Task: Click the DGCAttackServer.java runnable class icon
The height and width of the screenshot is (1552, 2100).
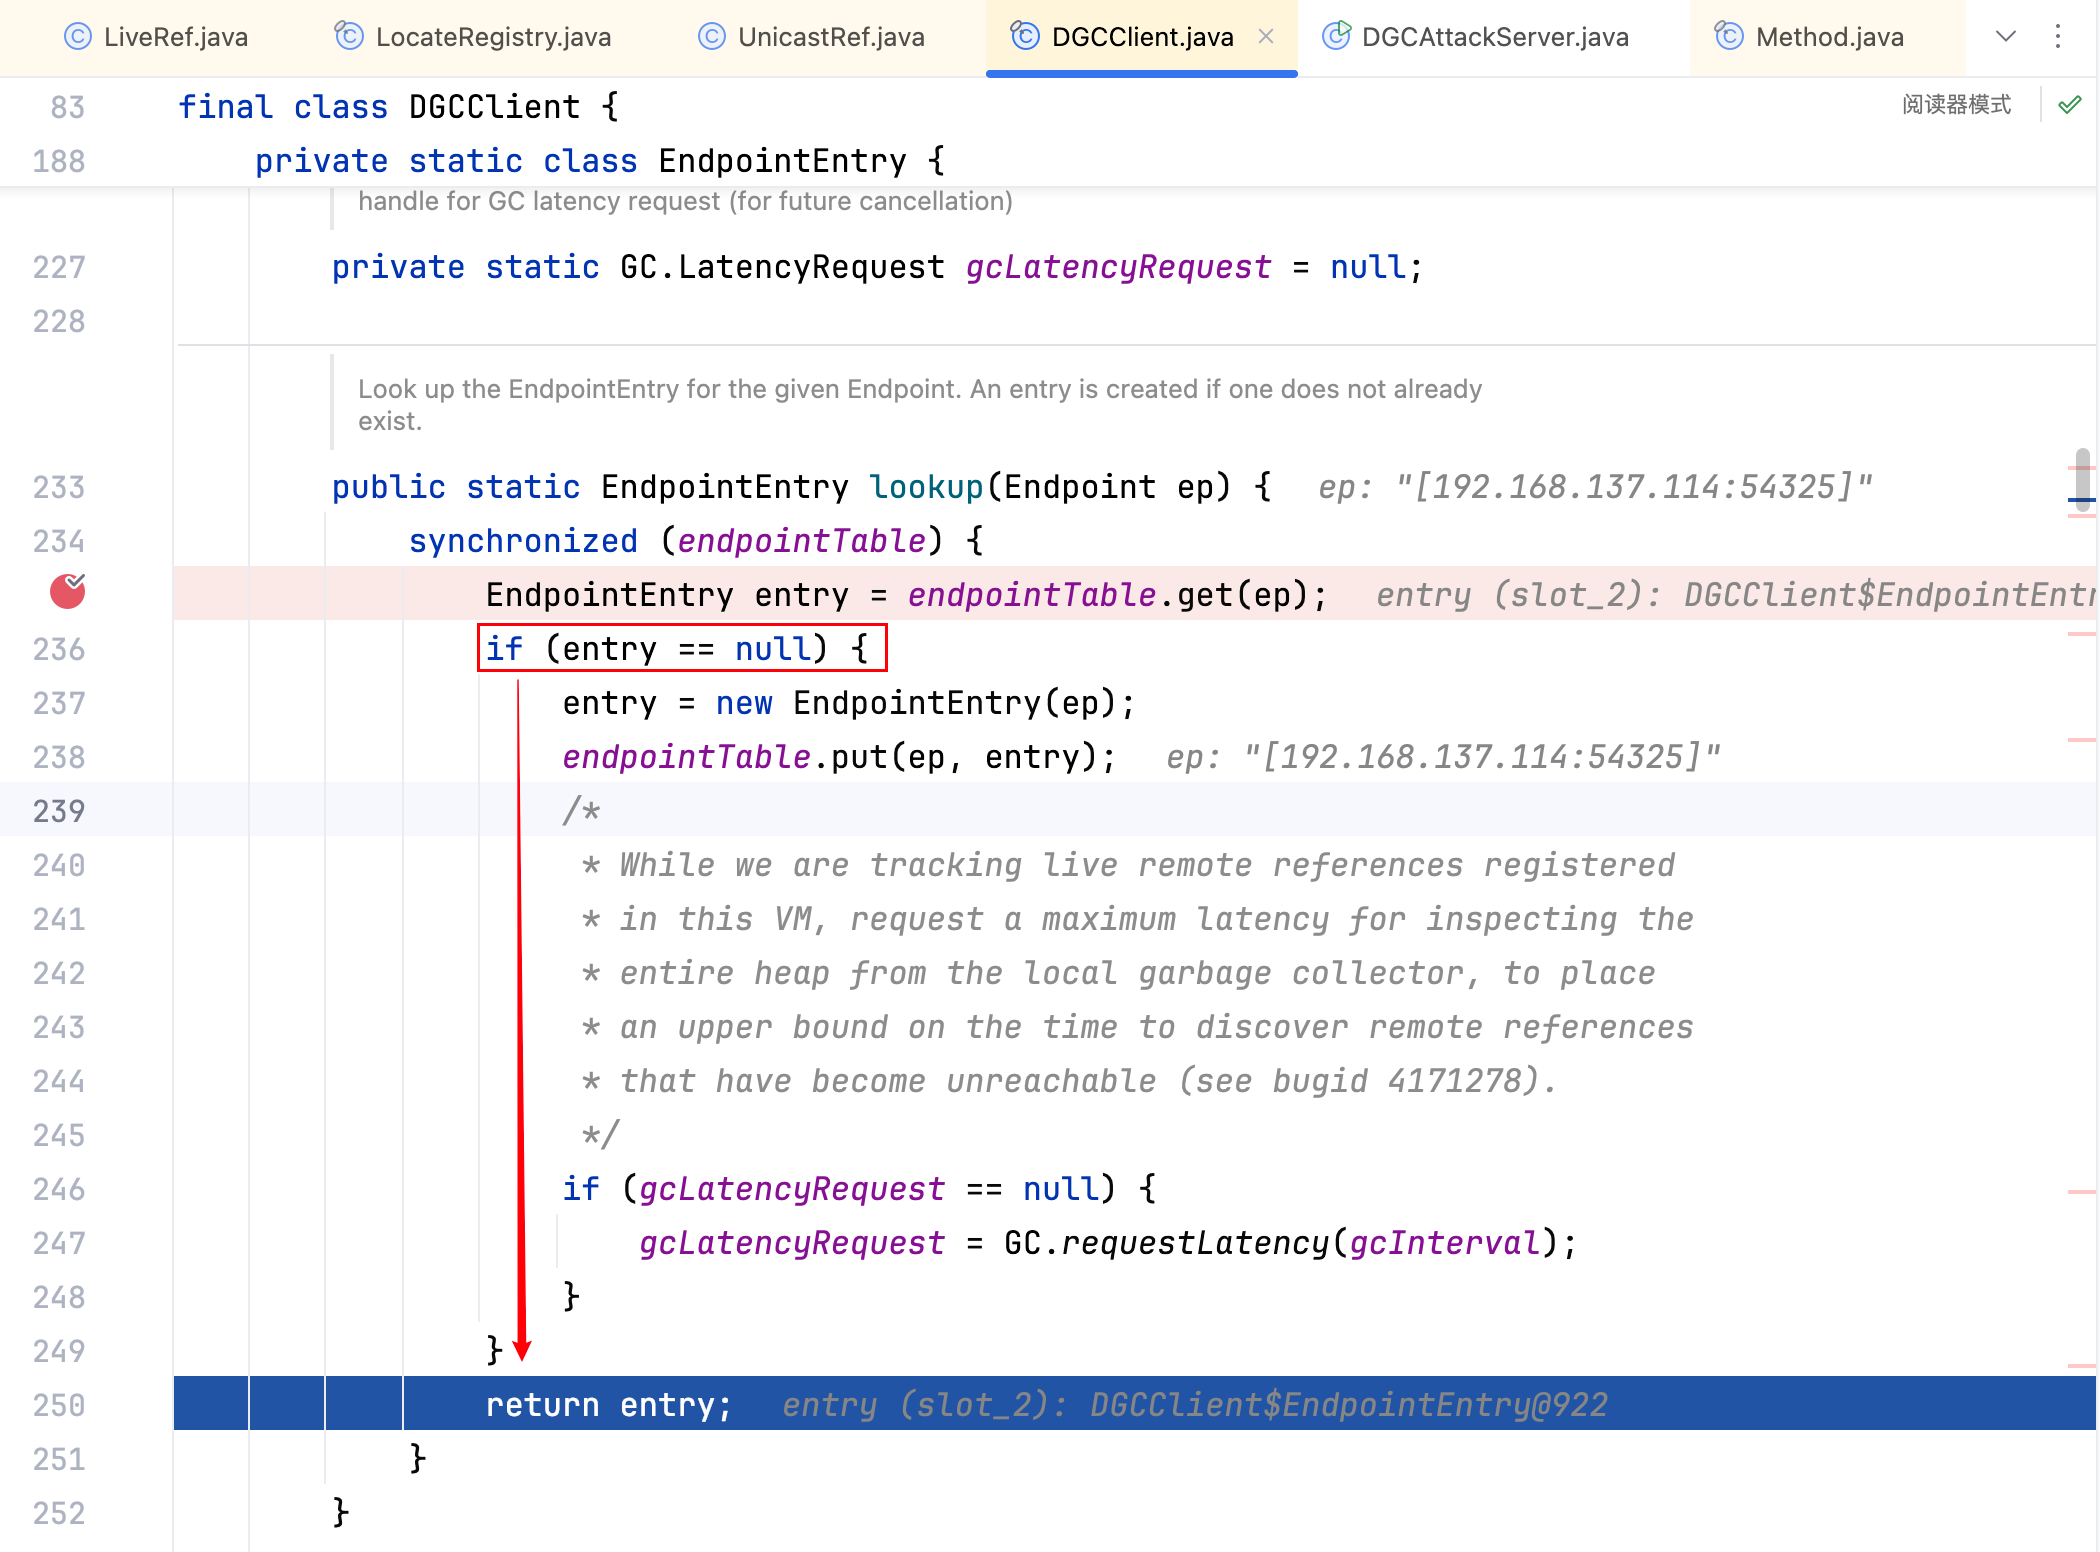Action: click(x=1336, y=37)
